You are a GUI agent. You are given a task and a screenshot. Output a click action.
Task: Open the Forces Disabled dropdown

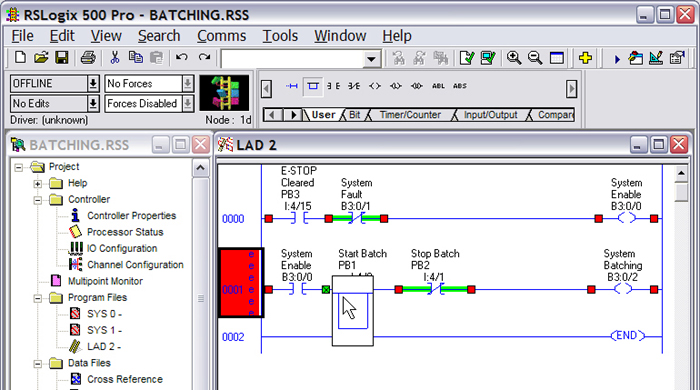[x=188, y=104]
